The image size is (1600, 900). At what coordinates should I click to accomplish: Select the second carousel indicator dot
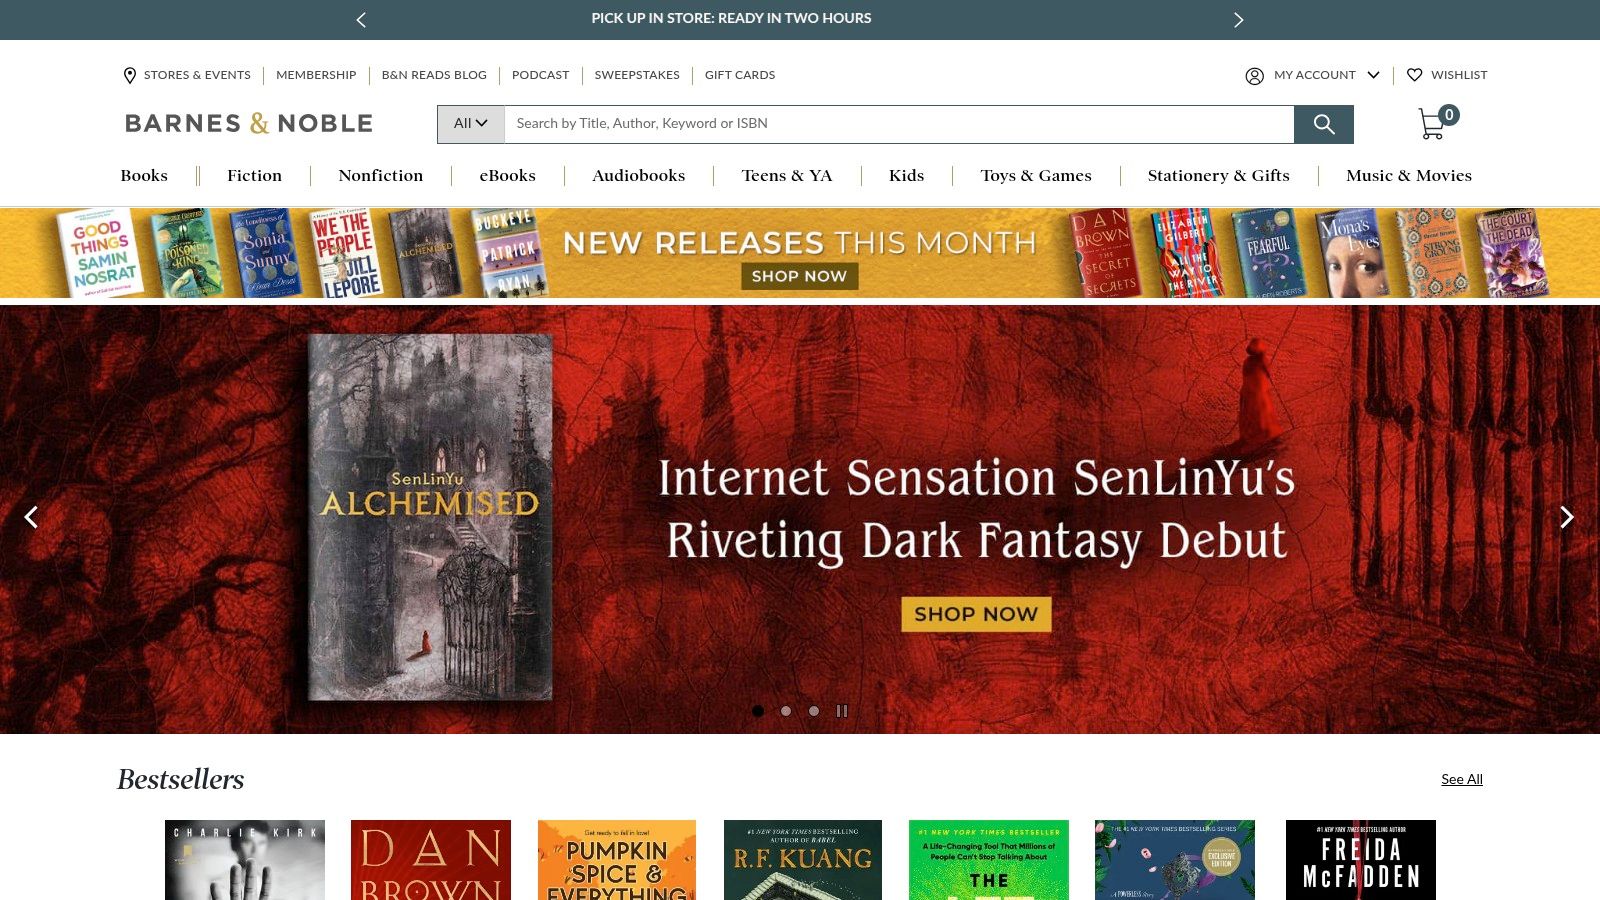pos(786,711)
